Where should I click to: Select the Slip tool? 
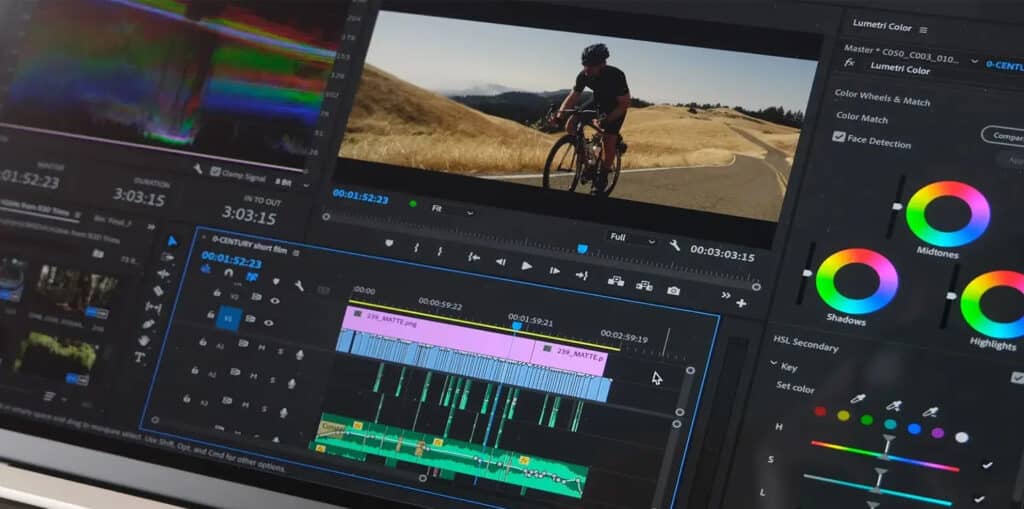pos(153,306)
